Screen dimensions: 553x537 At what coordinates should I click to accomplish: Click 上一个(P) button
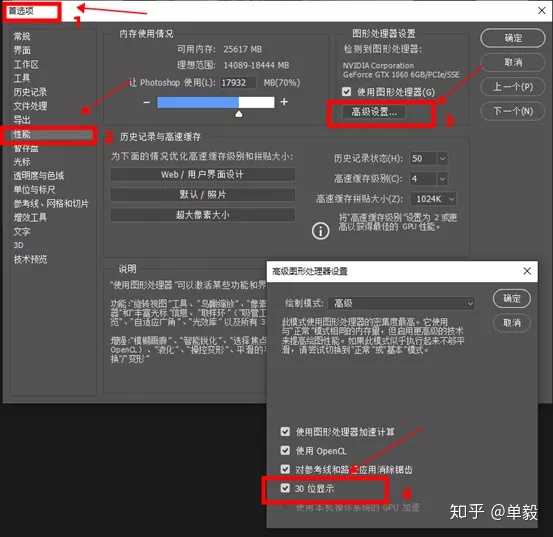(x=512, y=87)
